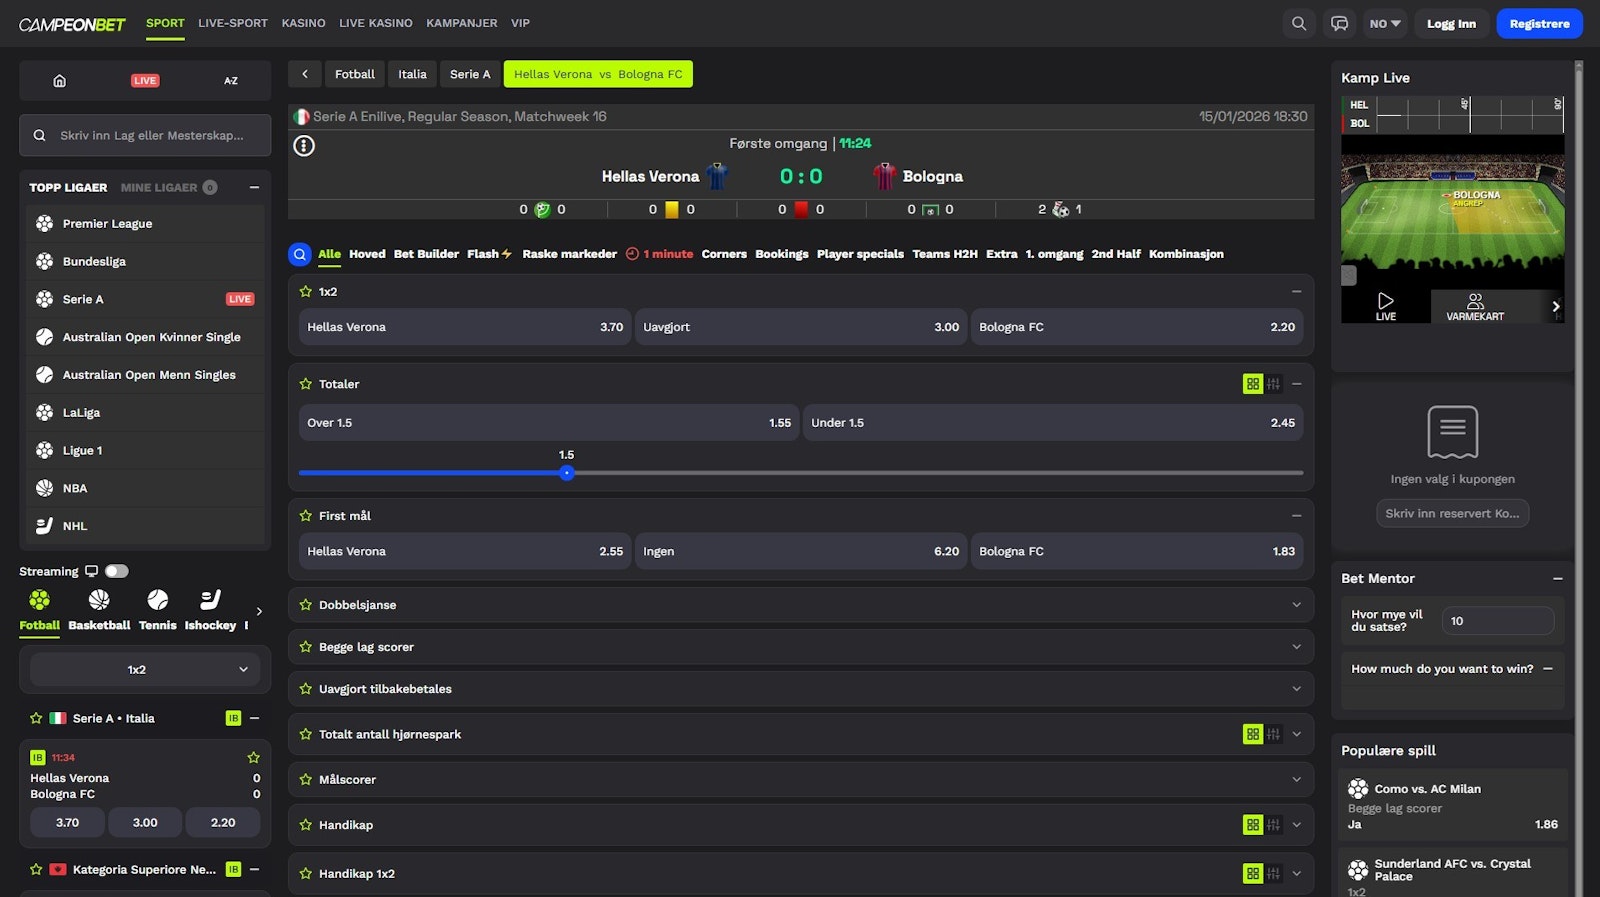Open the 1x2 market type dropdown

coord(145,669)
